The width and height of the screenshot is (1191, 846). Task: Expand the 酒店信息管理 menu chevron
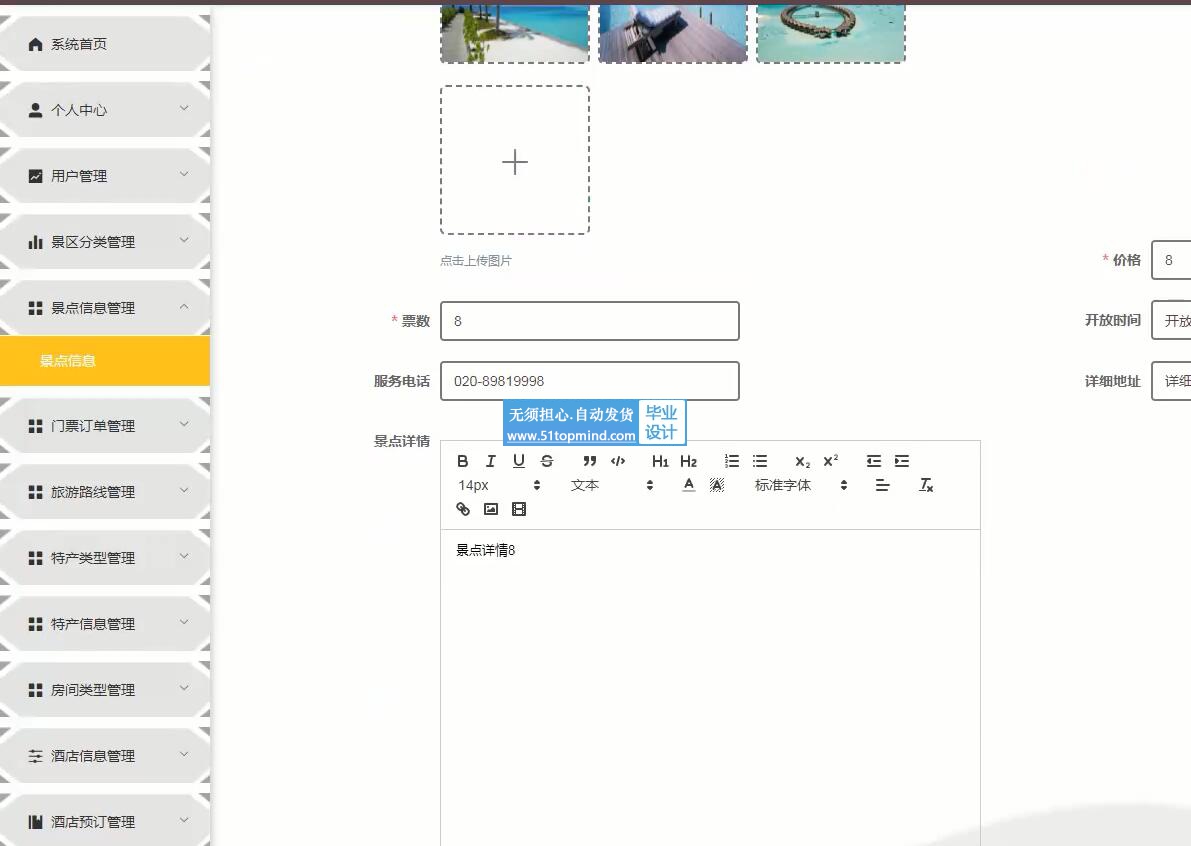click(184, 755)
